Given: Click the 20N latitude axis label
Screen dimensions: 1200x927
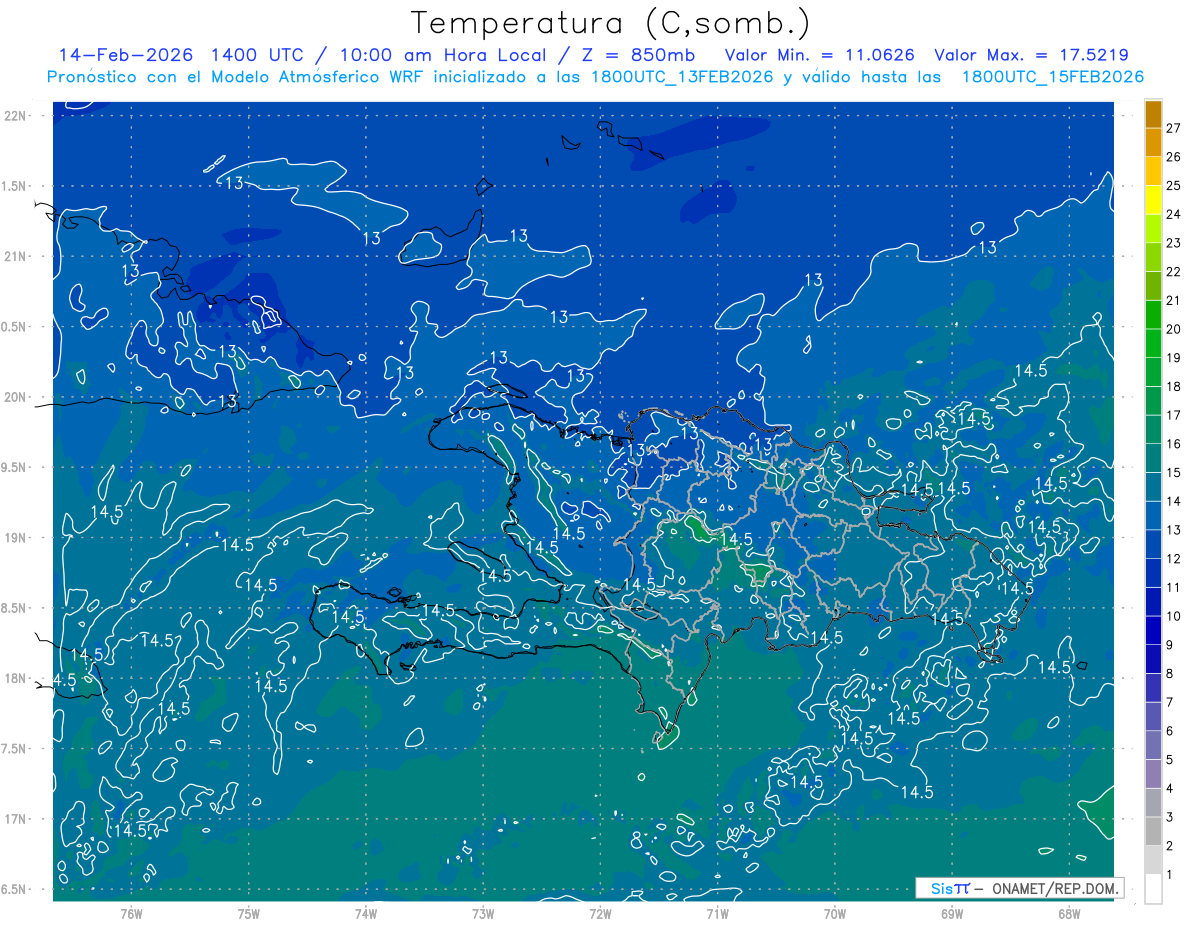Looking at the screenshot, I should point(14,397).
